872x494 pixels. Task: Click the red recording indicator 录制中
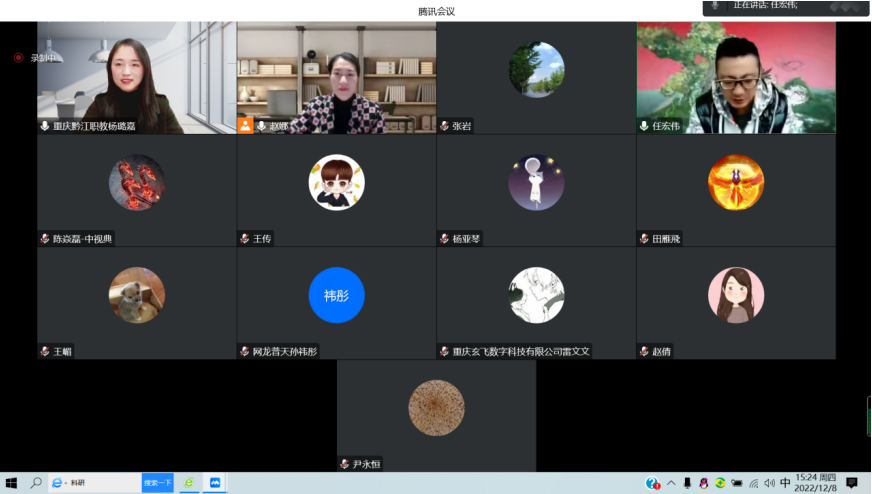pyautogui.click(x=18, y=58)
